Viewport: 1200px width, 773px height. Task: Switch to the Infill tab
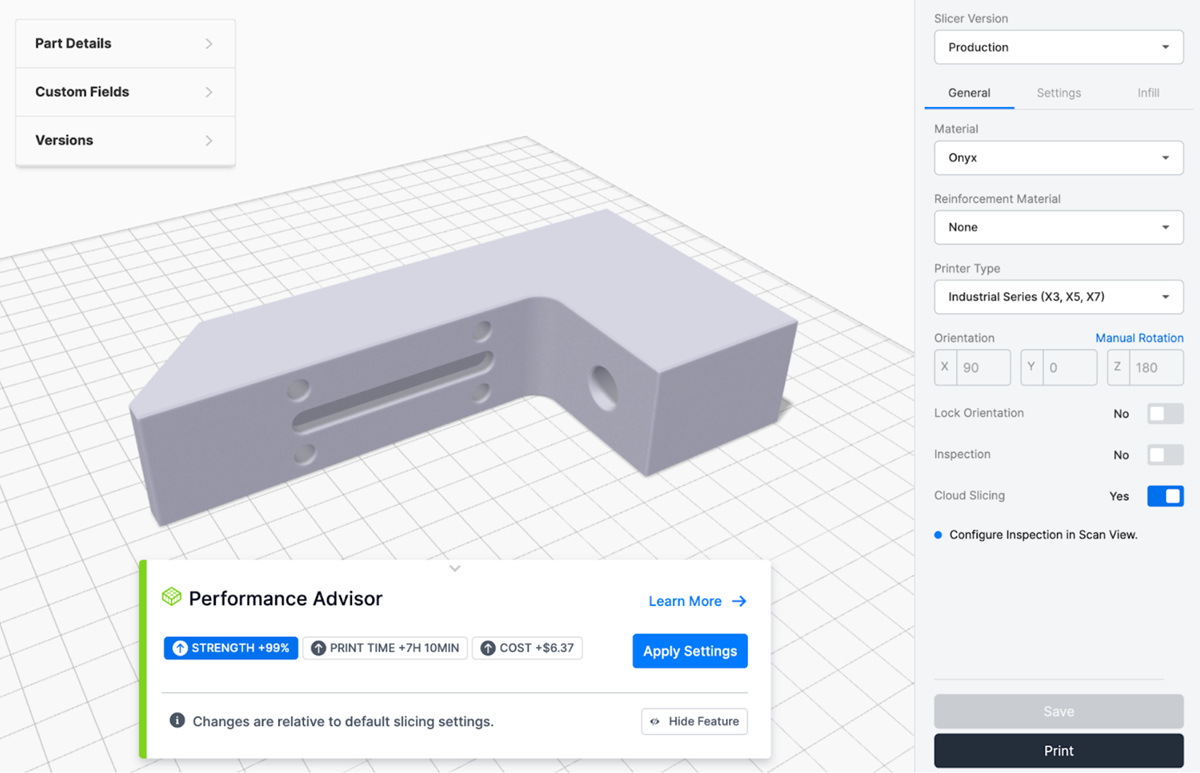click(1148, 93)
